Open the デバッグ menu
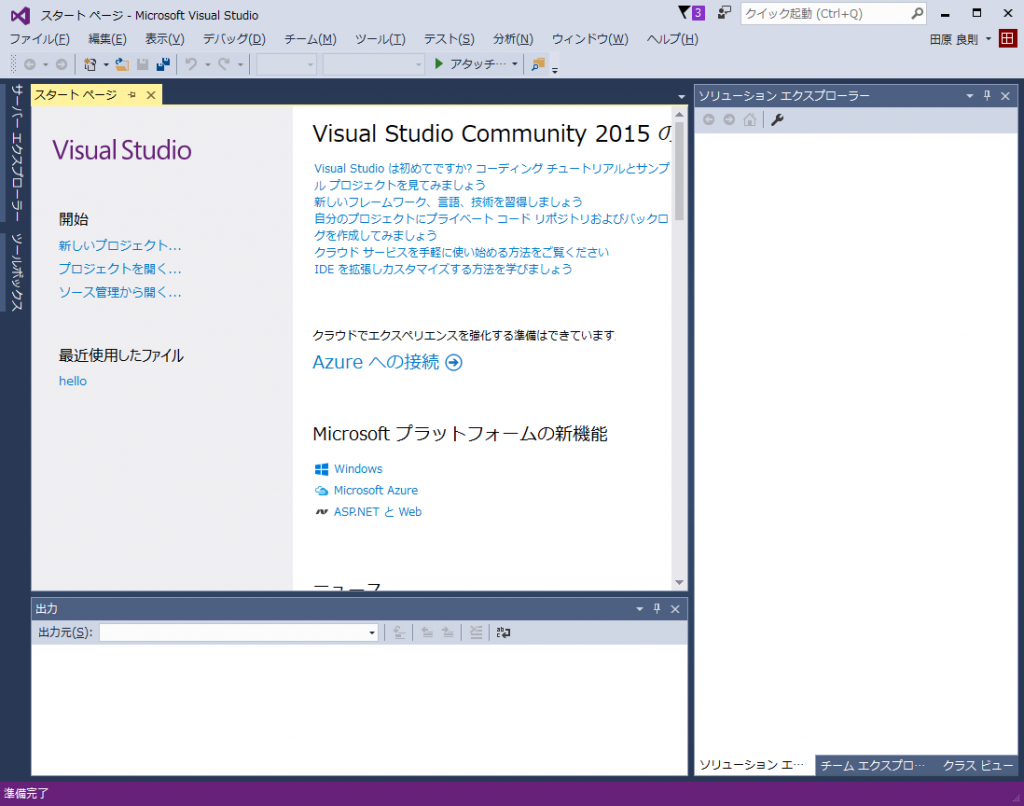Viewport: 1024px width, 806px height. click(x=233, y=39)
